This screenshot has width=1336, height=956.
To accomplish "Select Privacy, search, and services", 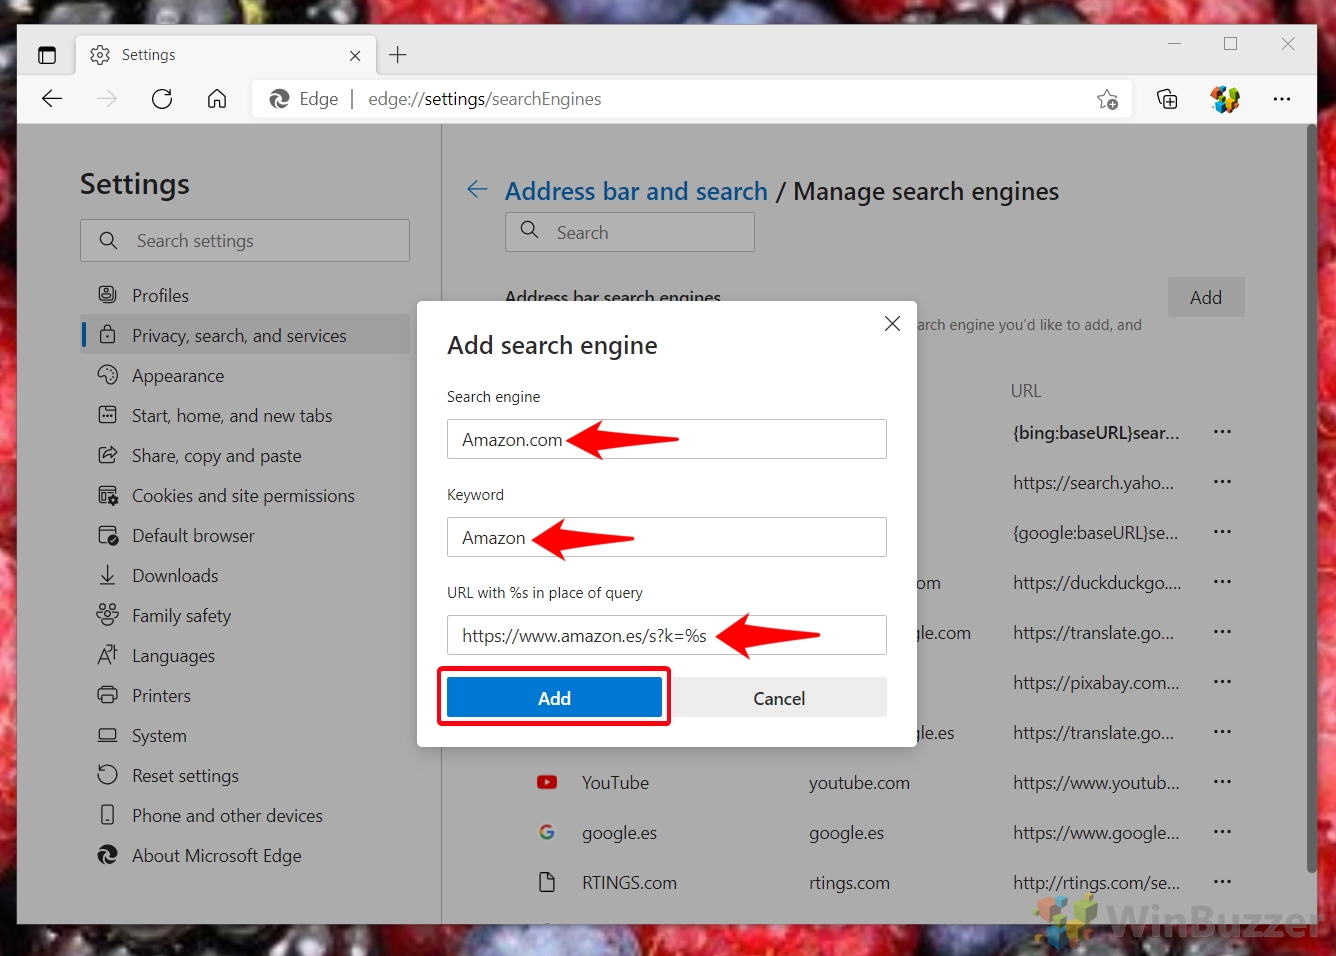I will tap(245, 336).
